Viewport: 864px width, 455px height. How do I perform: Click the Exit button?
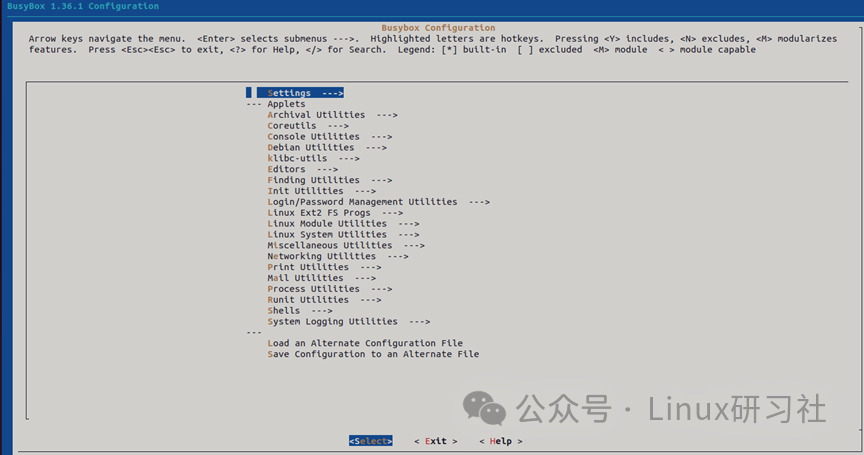tap(436, 441)
